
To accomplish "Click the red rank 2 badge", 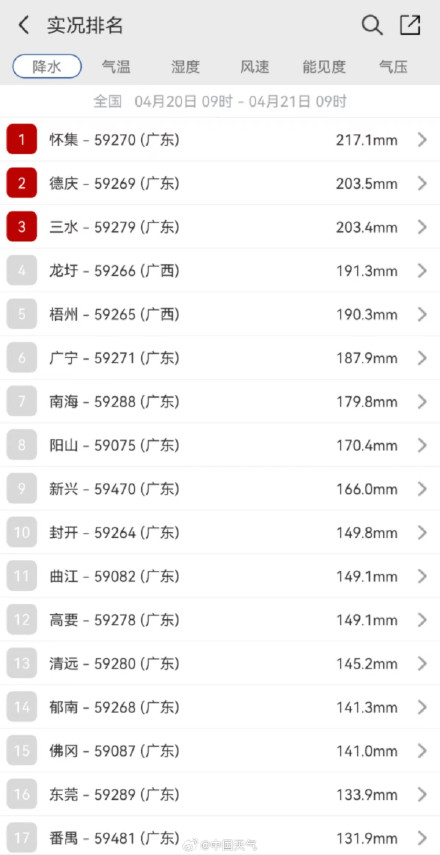I will (x=22, y=183).
